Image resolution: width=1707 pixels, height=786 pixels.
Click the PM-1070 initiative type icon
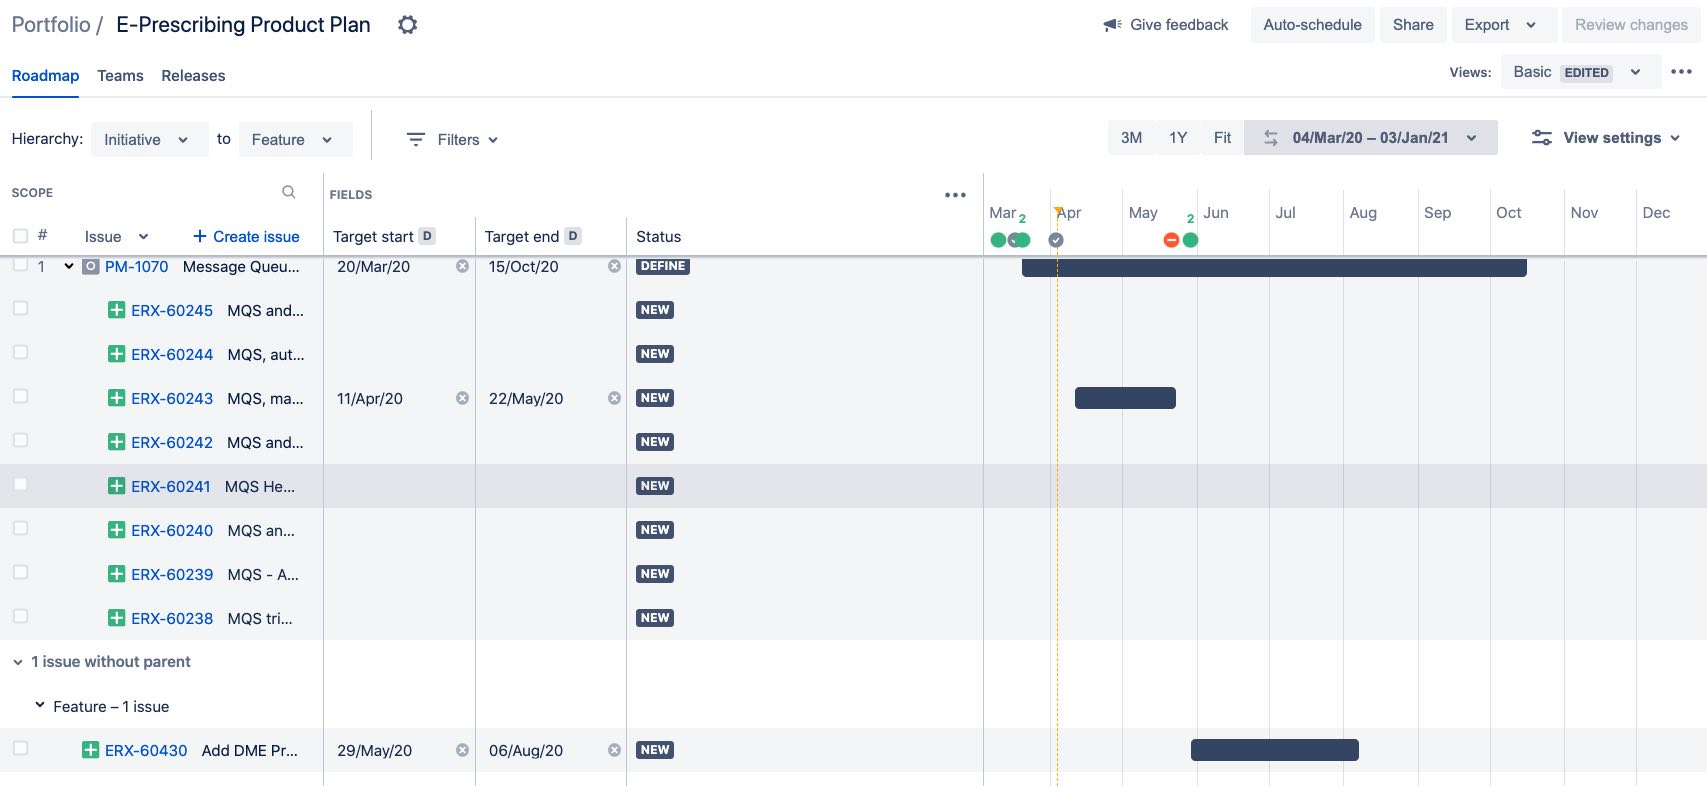(x=91, y=267)
